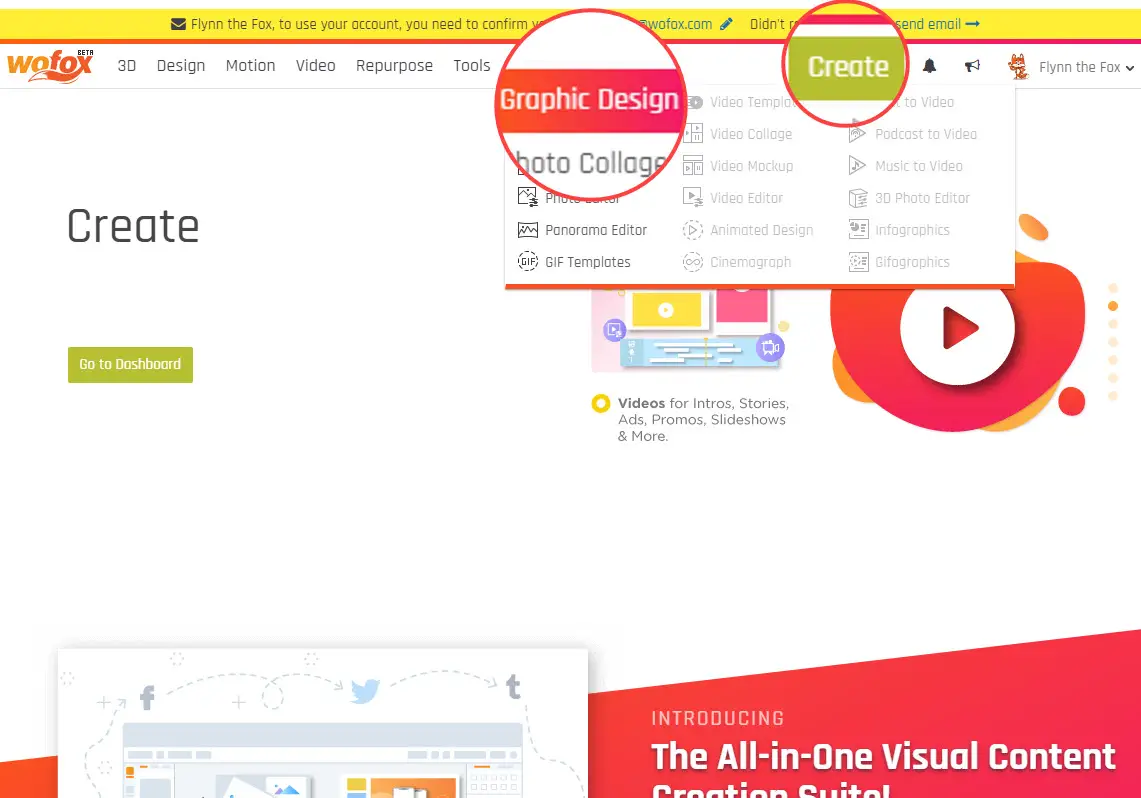Image resolution: width=1141 pixels, height=798 pixels.
Task: Click the Video Collage icon
Action: coord(693,134)
